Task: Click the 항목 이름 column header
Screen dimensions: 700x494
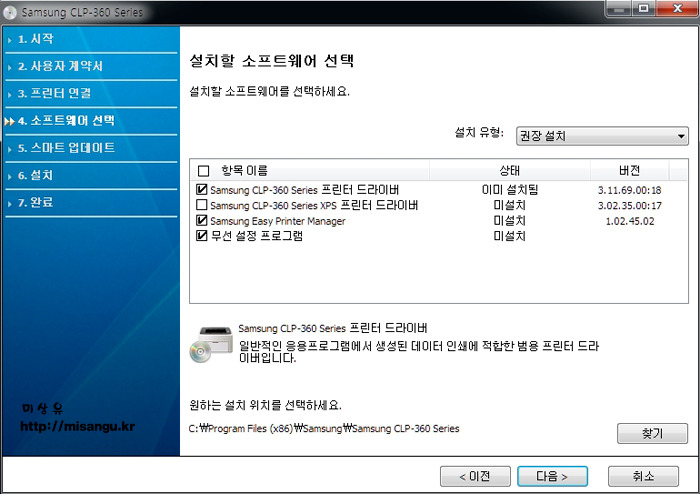Action: 244,170
